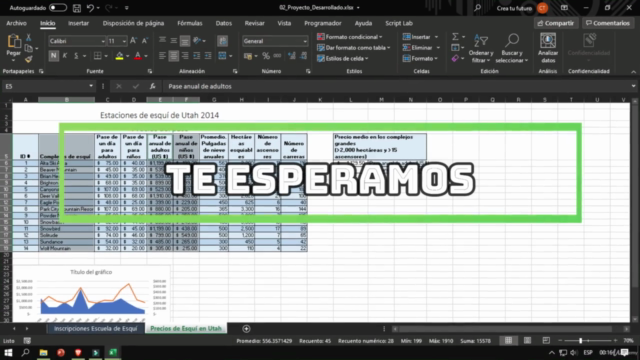
Task: Switch to the Datos tab
Action: tap(224, 23)
